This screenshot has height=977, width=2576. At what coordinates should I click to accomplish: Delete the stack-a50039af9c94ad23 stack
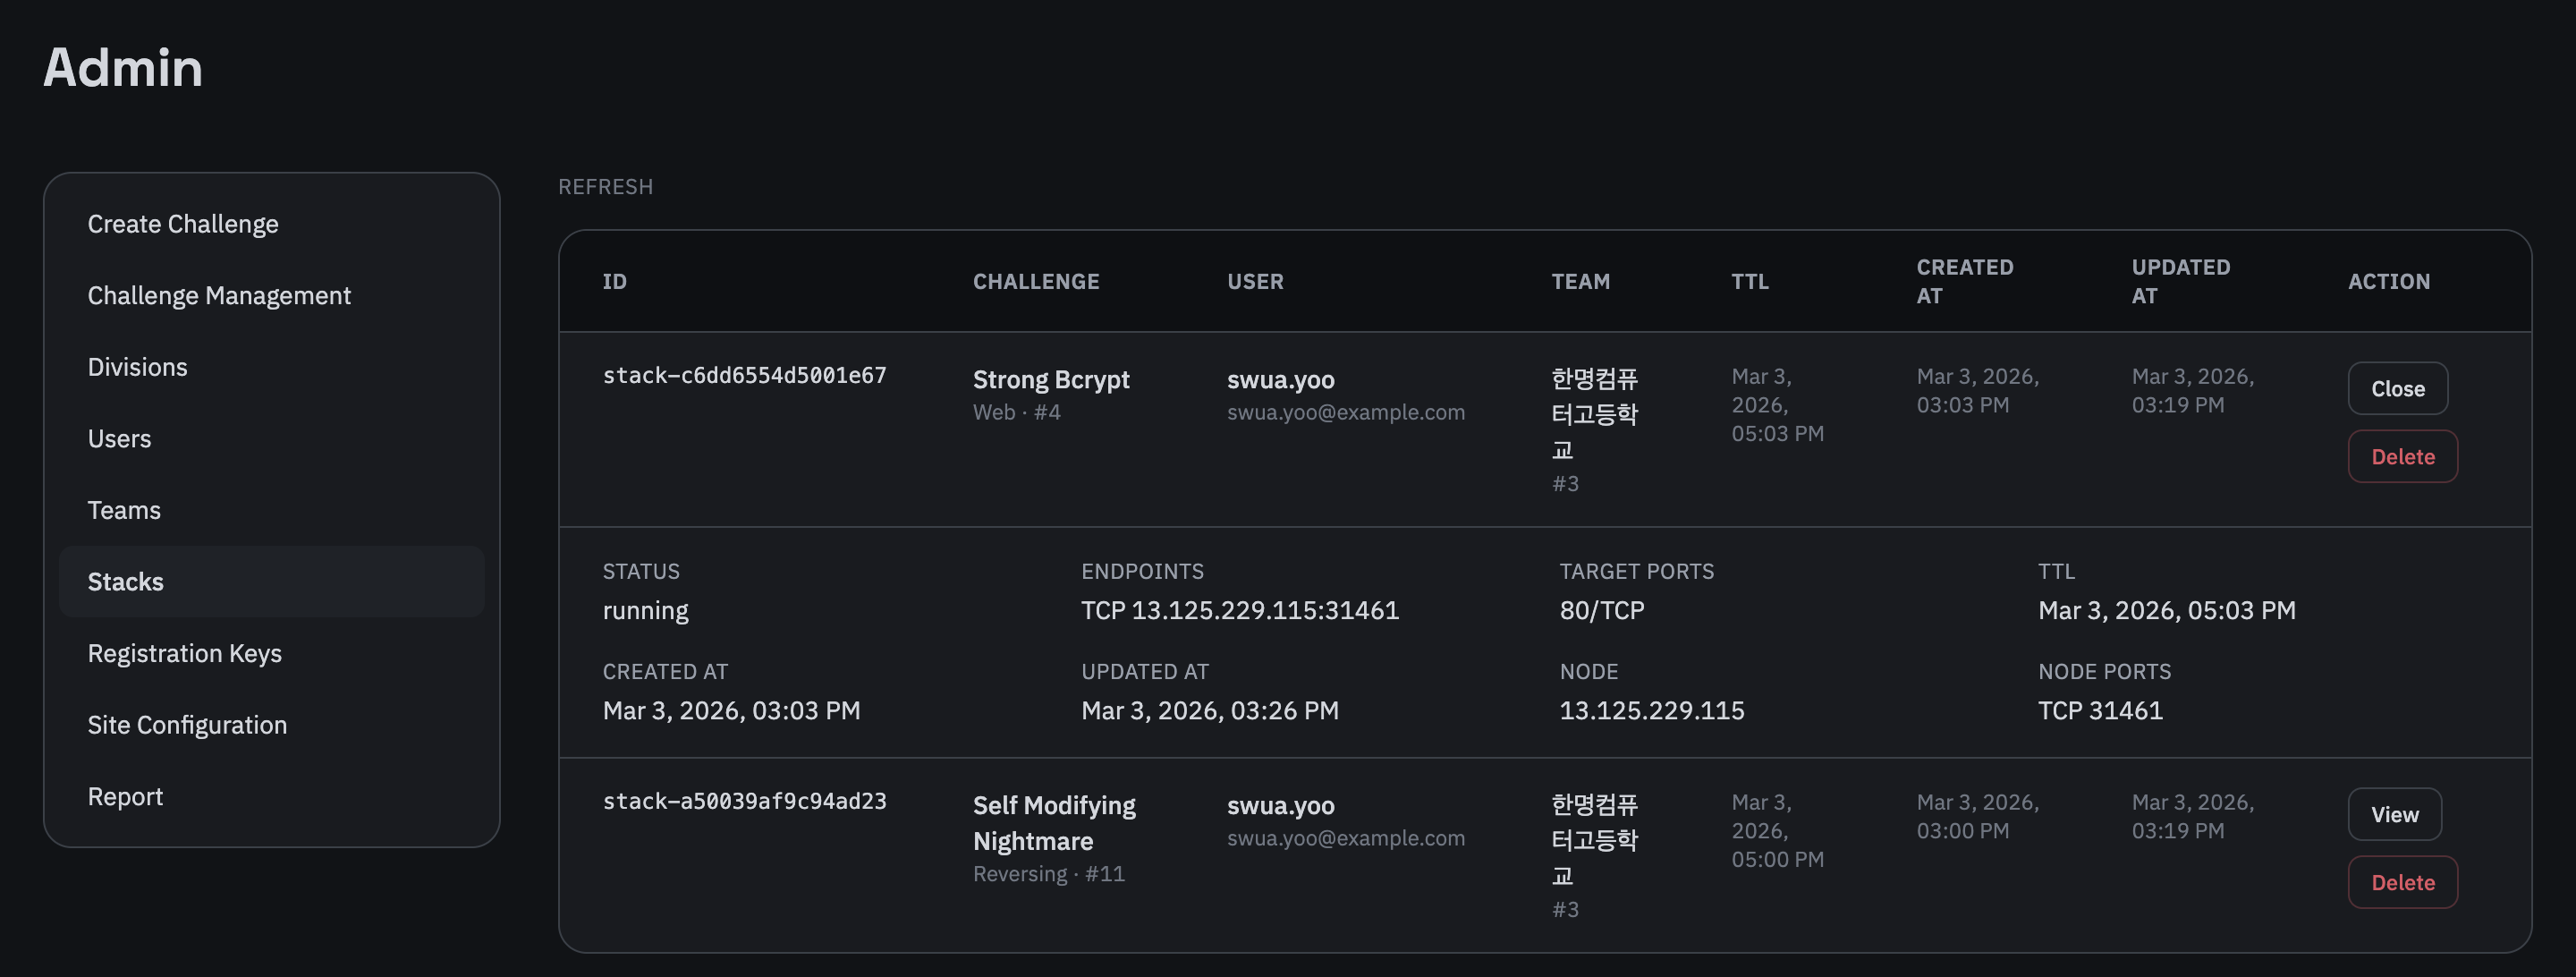(x=2402, y=882)
